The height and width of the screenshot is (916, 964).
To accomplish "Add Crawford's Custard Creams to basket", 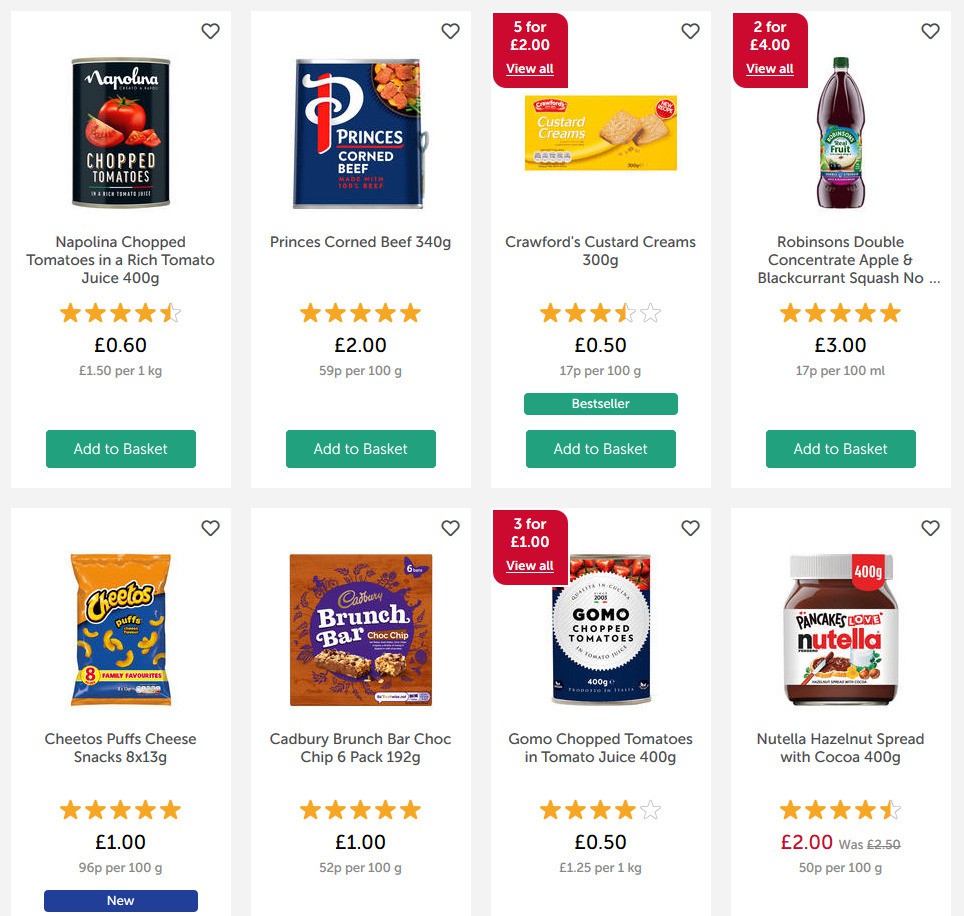I will pyautogui.click(x=600, y=449).
